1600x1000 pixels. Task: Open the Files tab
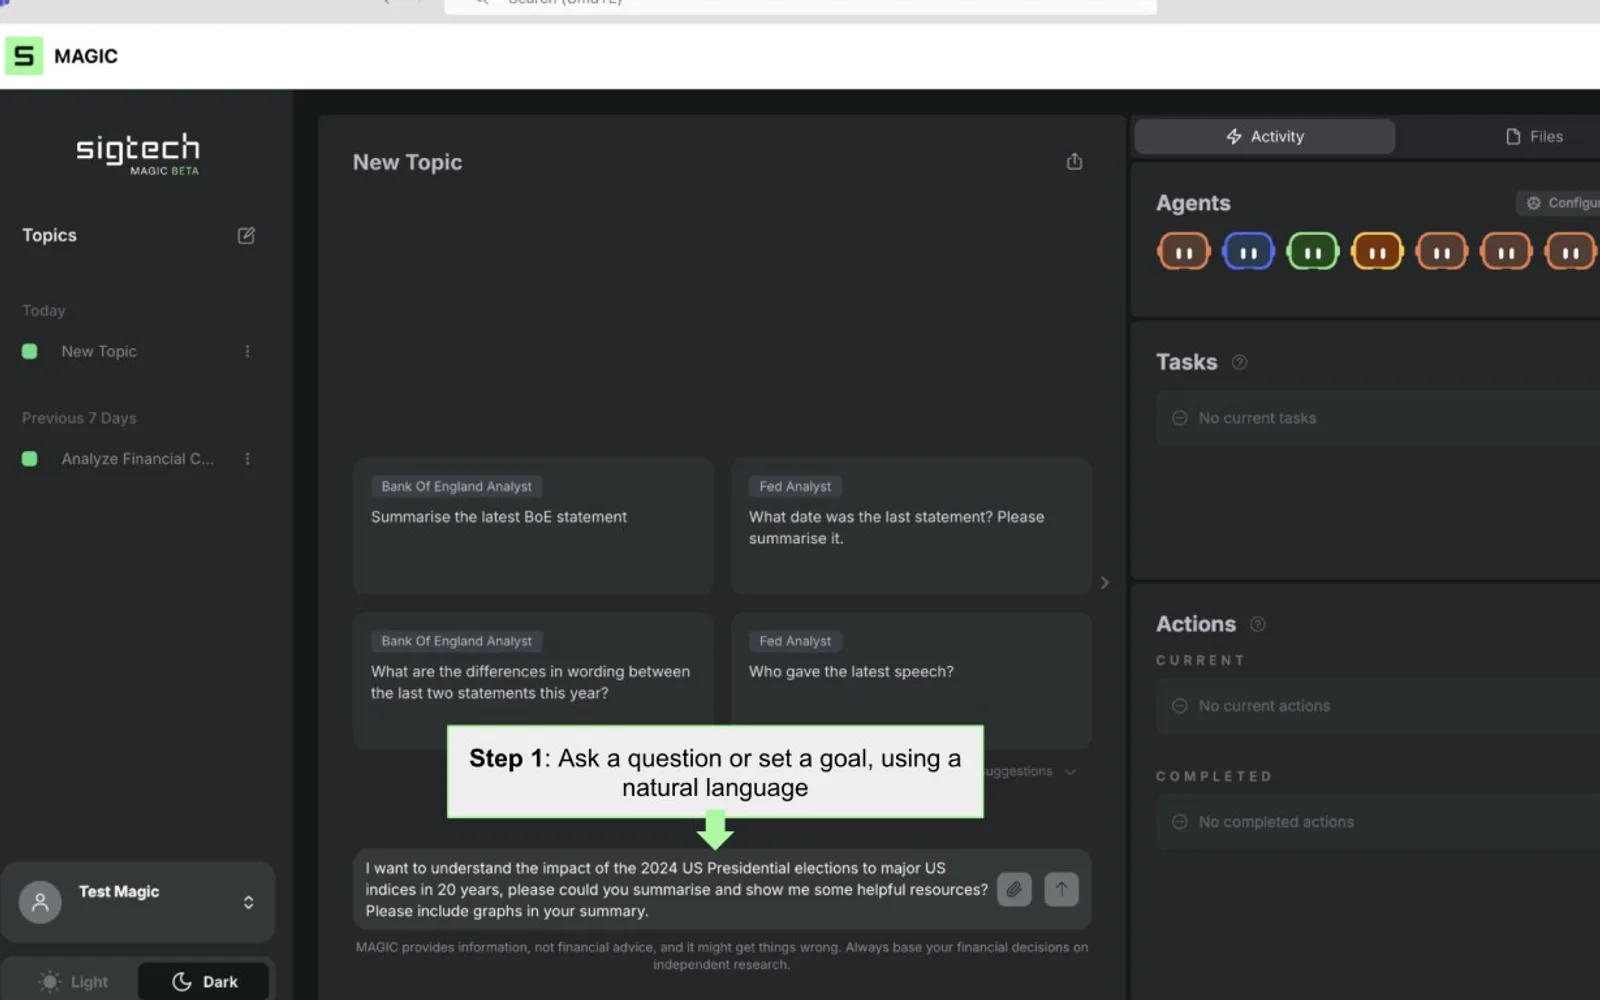click(x=1534, y=136)
